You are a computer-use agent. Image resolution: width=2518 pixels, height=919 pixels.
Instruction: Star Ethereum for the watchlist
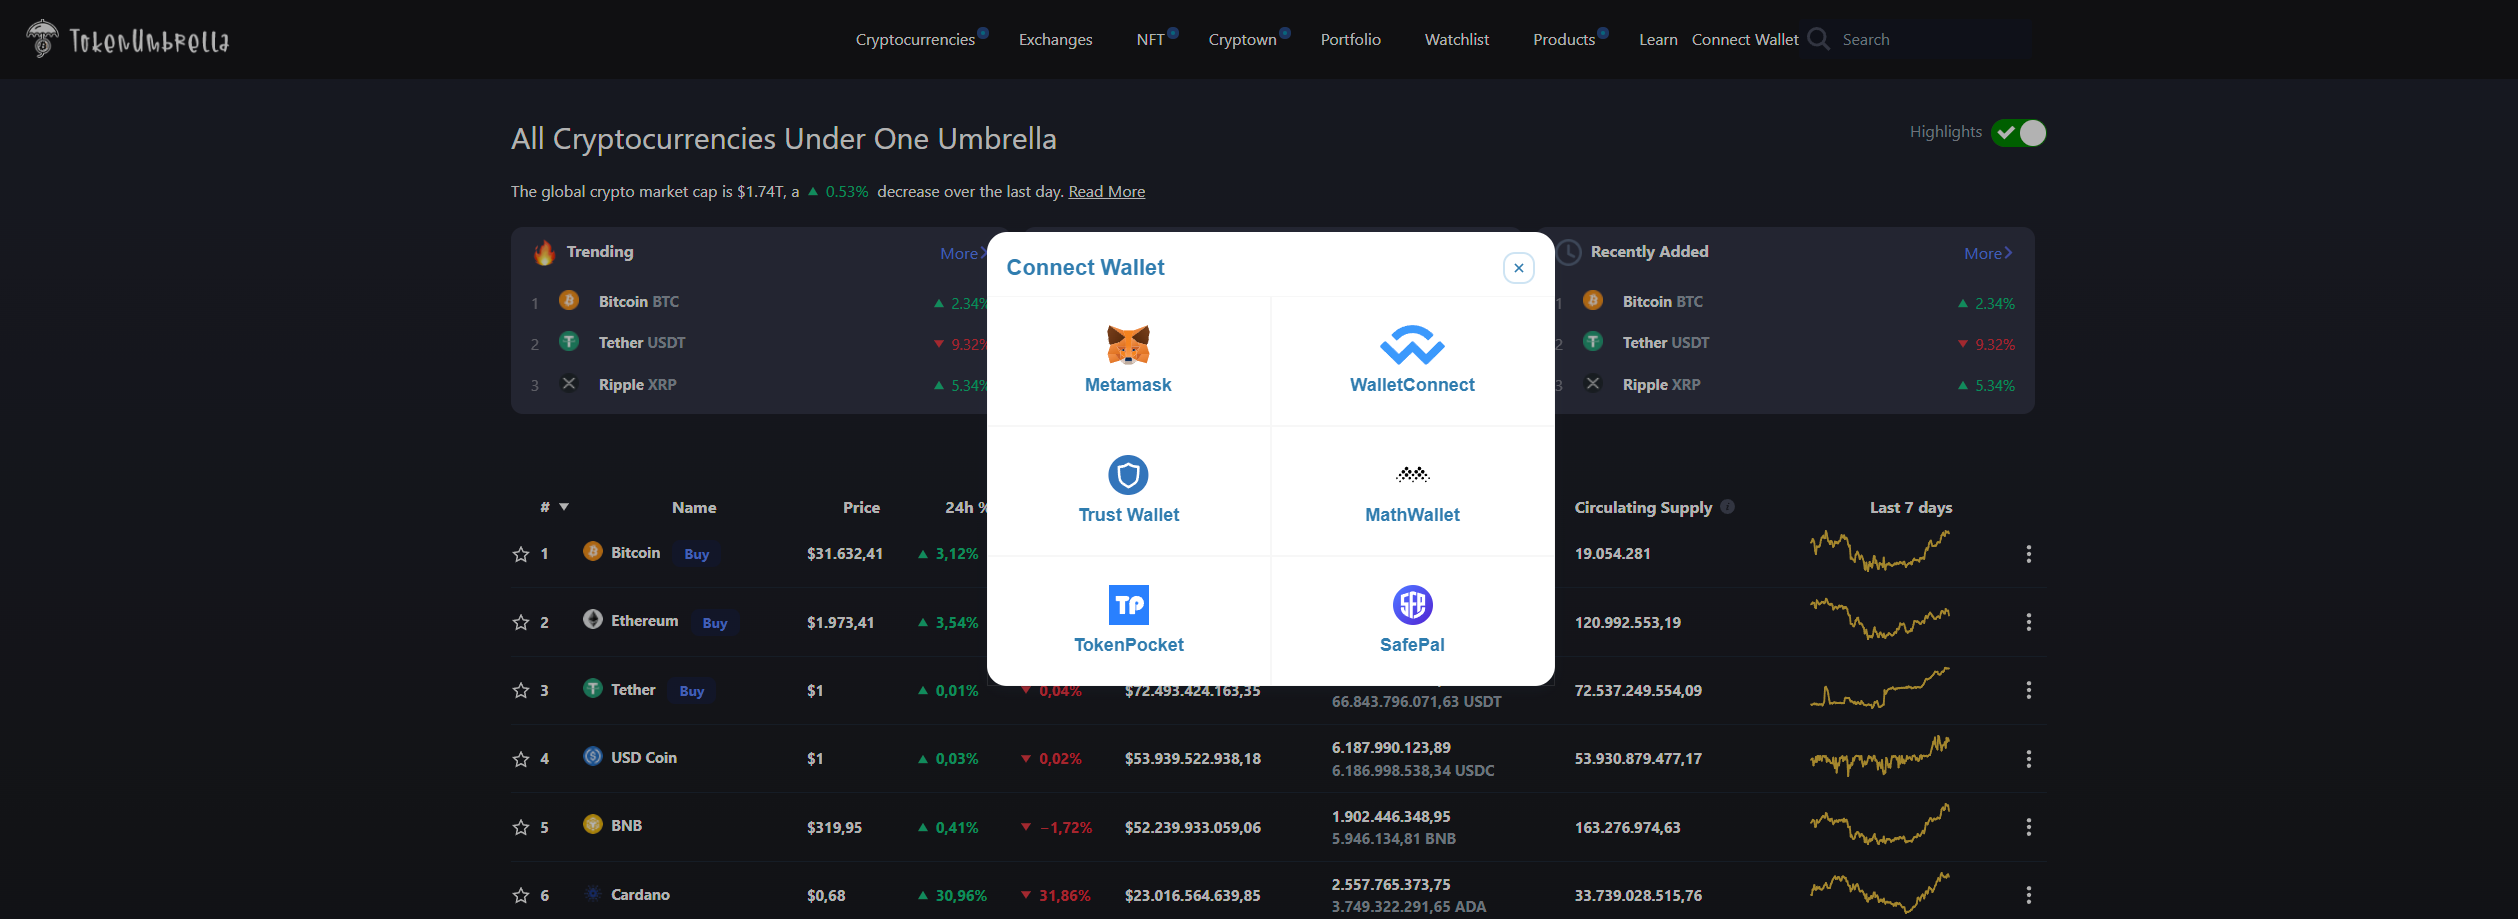521,622
